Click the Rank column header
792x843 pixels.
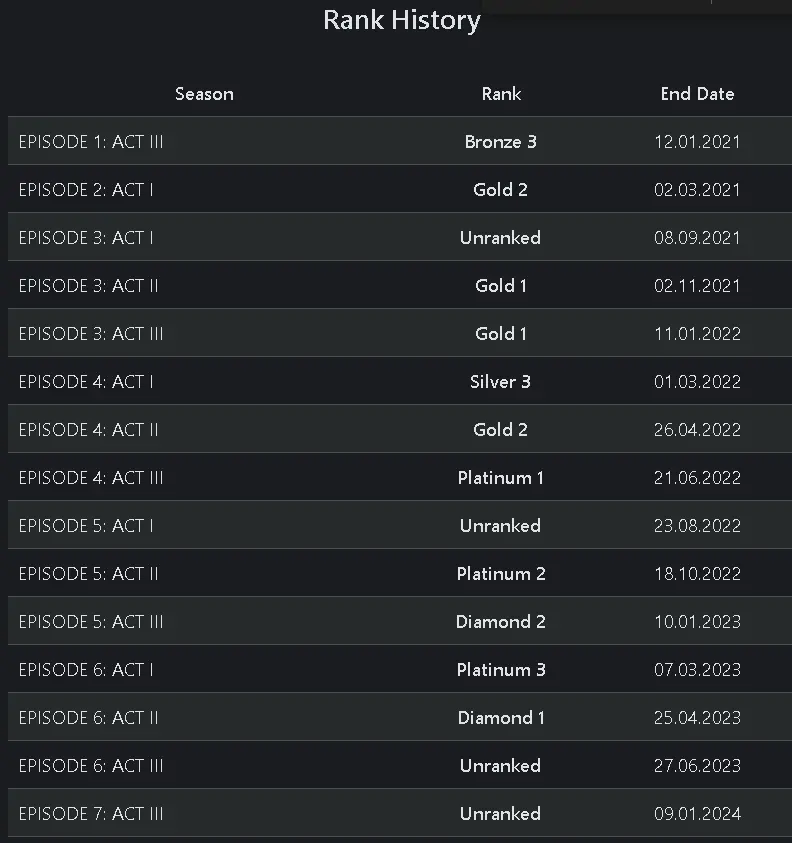[501, 94]
